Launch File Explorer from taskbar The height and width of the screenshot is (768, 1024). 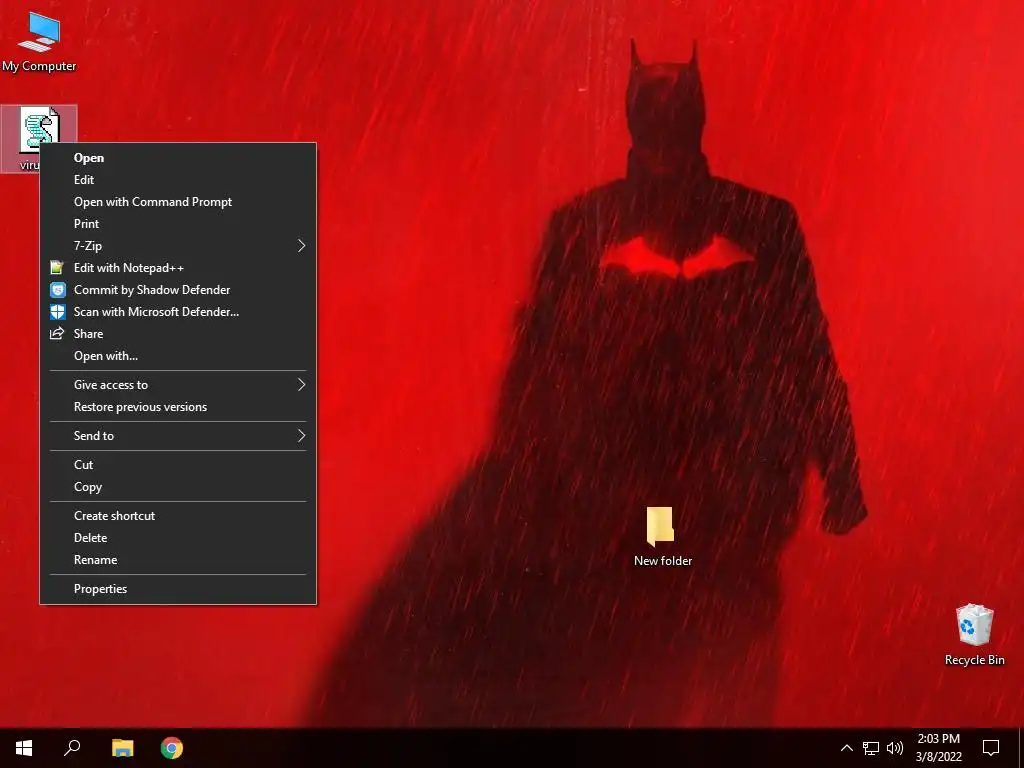point(122,748)
